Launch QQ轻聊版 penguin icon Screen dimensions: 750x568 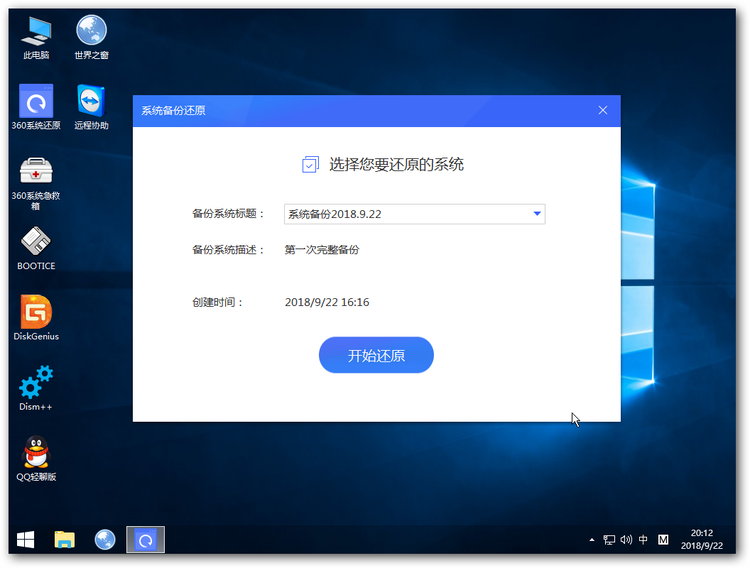click(x=36, y=458)
